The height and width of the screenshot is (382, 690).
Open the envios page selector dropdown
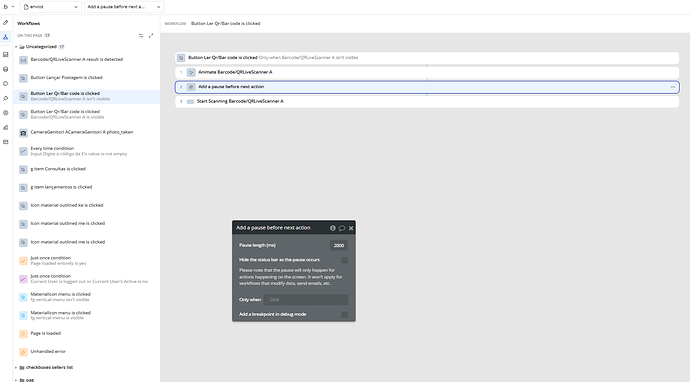point(51,7)
